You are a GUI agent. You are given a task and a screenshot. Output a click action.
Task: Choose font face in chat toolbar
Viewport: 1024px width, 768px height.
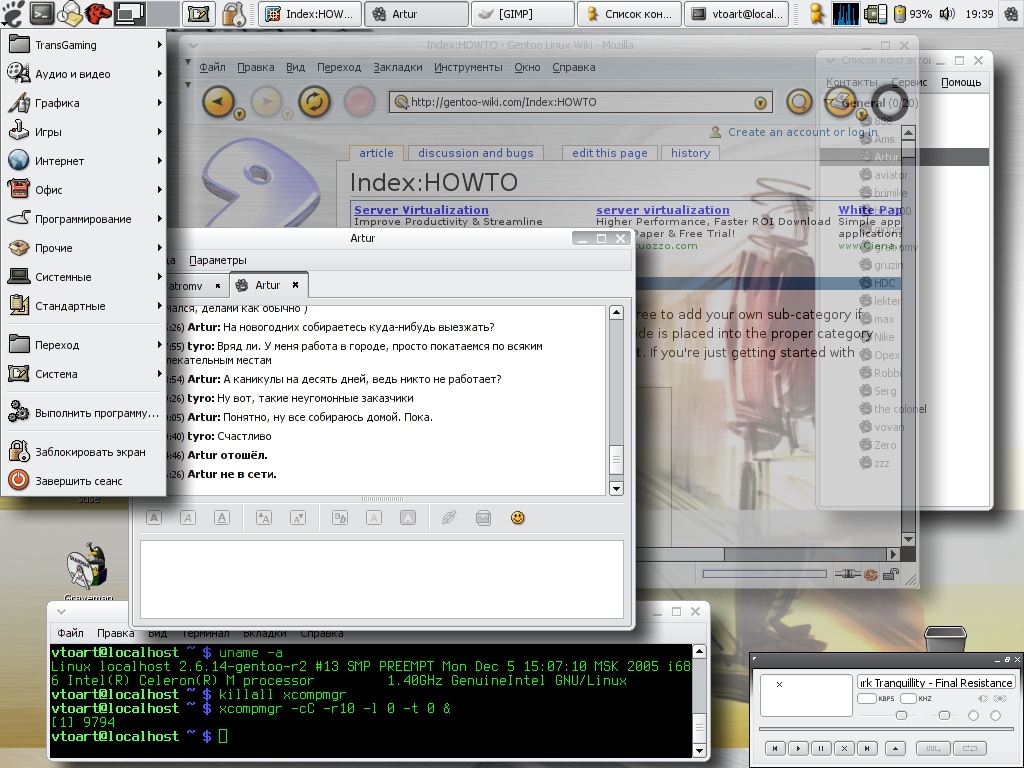click(x=340, y=518)
